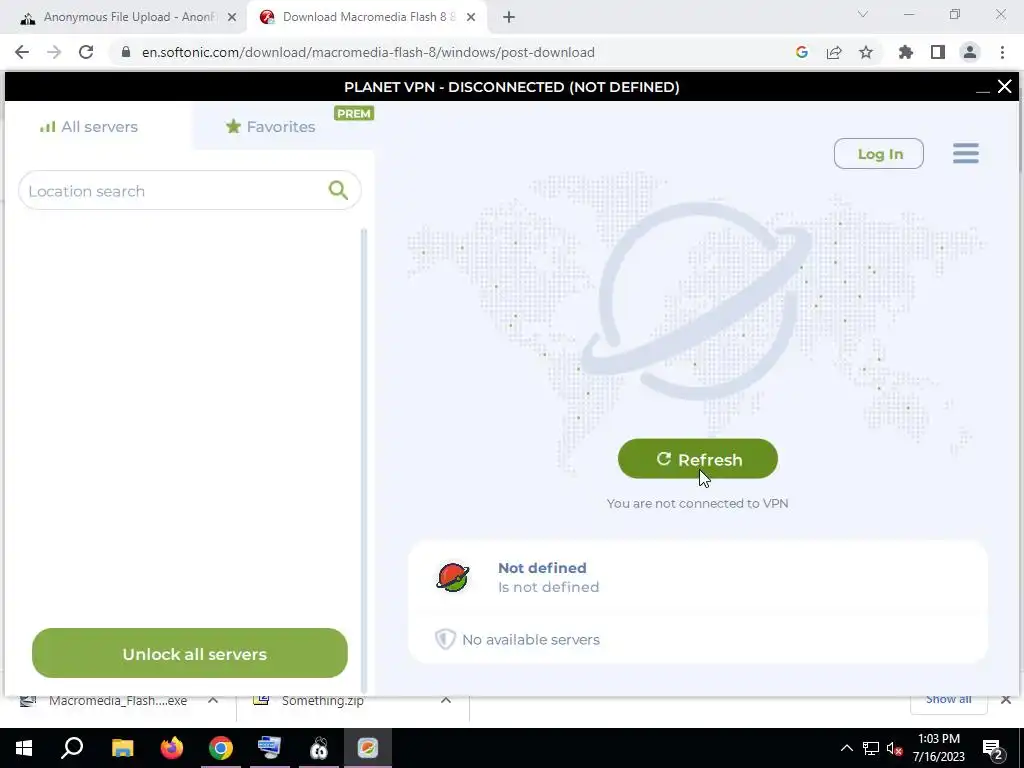The height and width of the screenshot is (768, 1024).
Task: Select the Download Macromedia Flash 8 tab
Action: point(368,17)
